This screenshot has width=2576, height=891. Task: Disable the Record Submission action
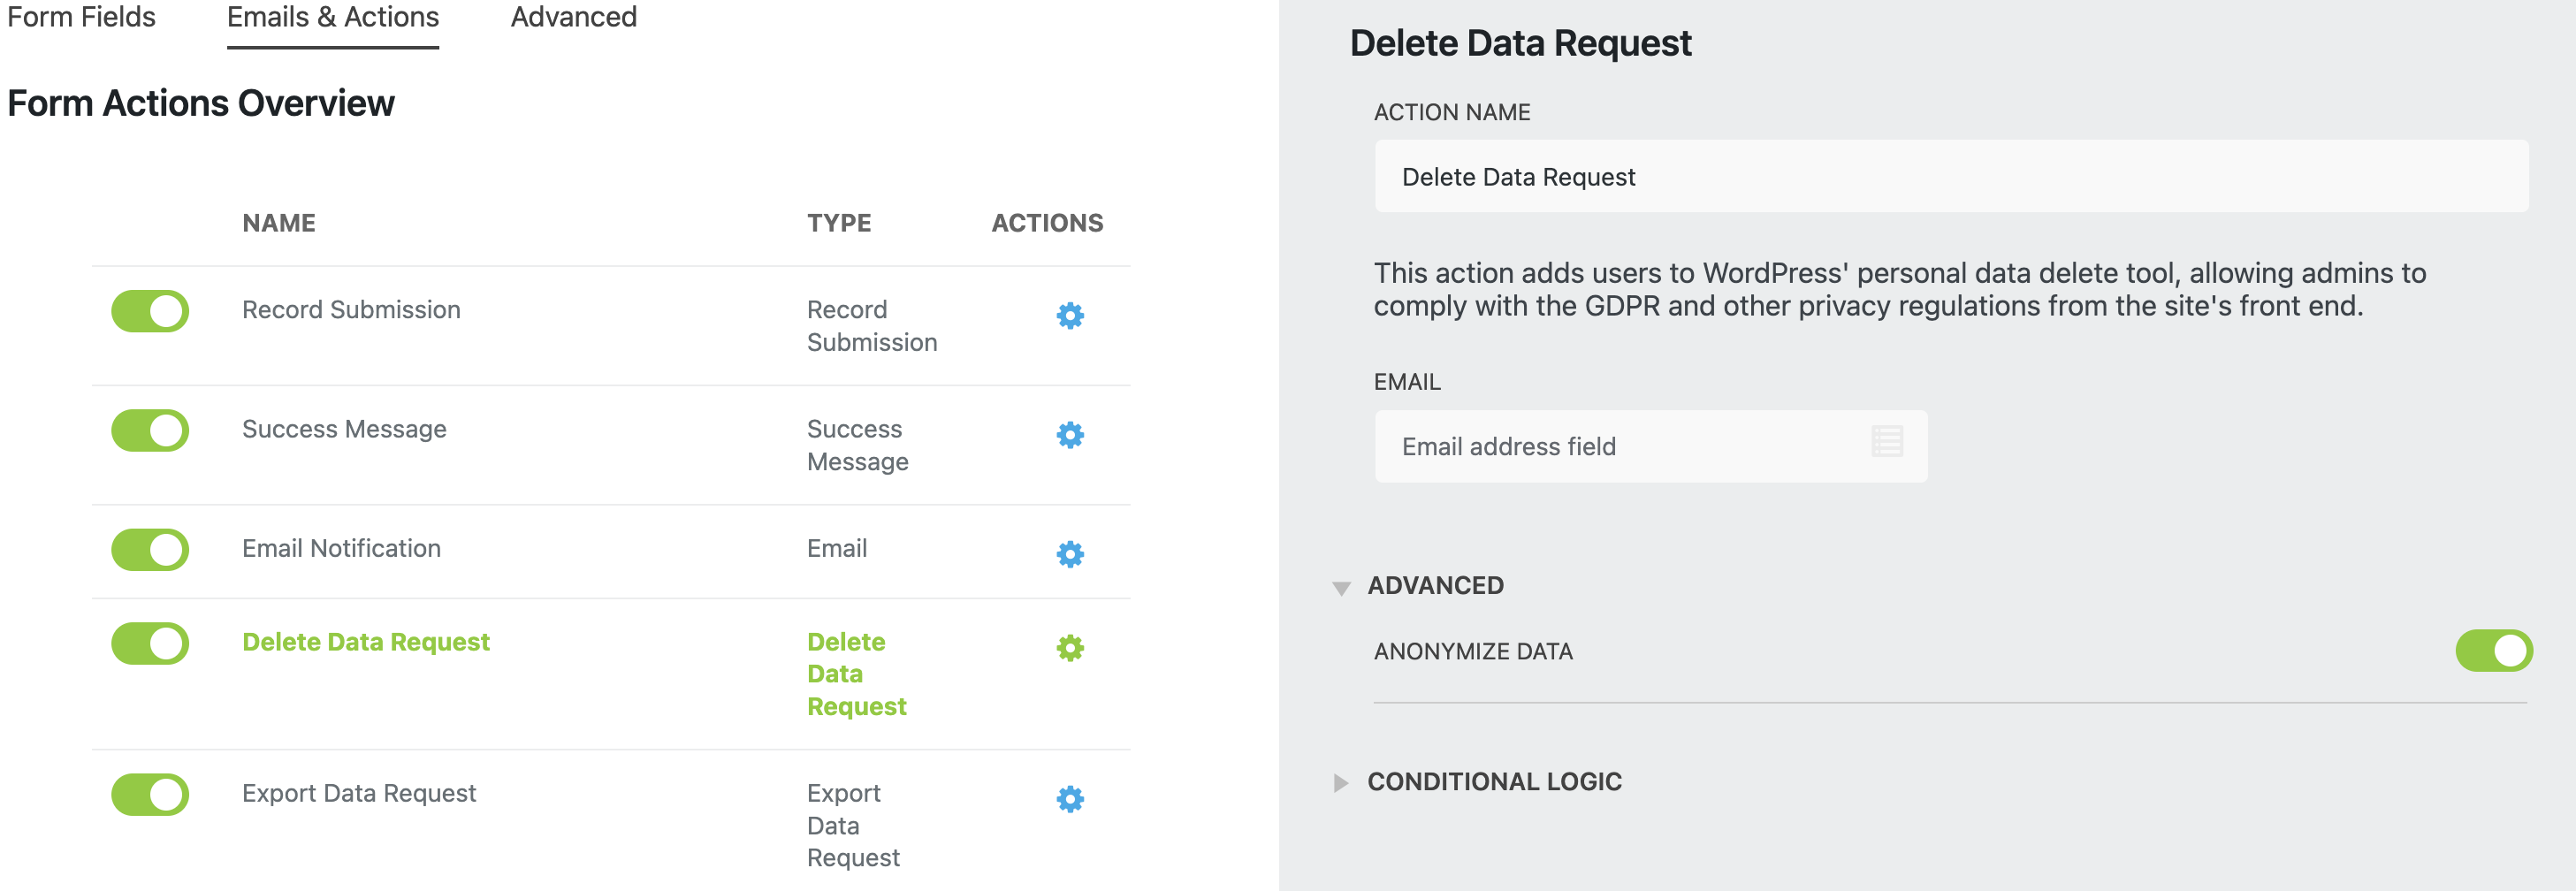point(150,311)
